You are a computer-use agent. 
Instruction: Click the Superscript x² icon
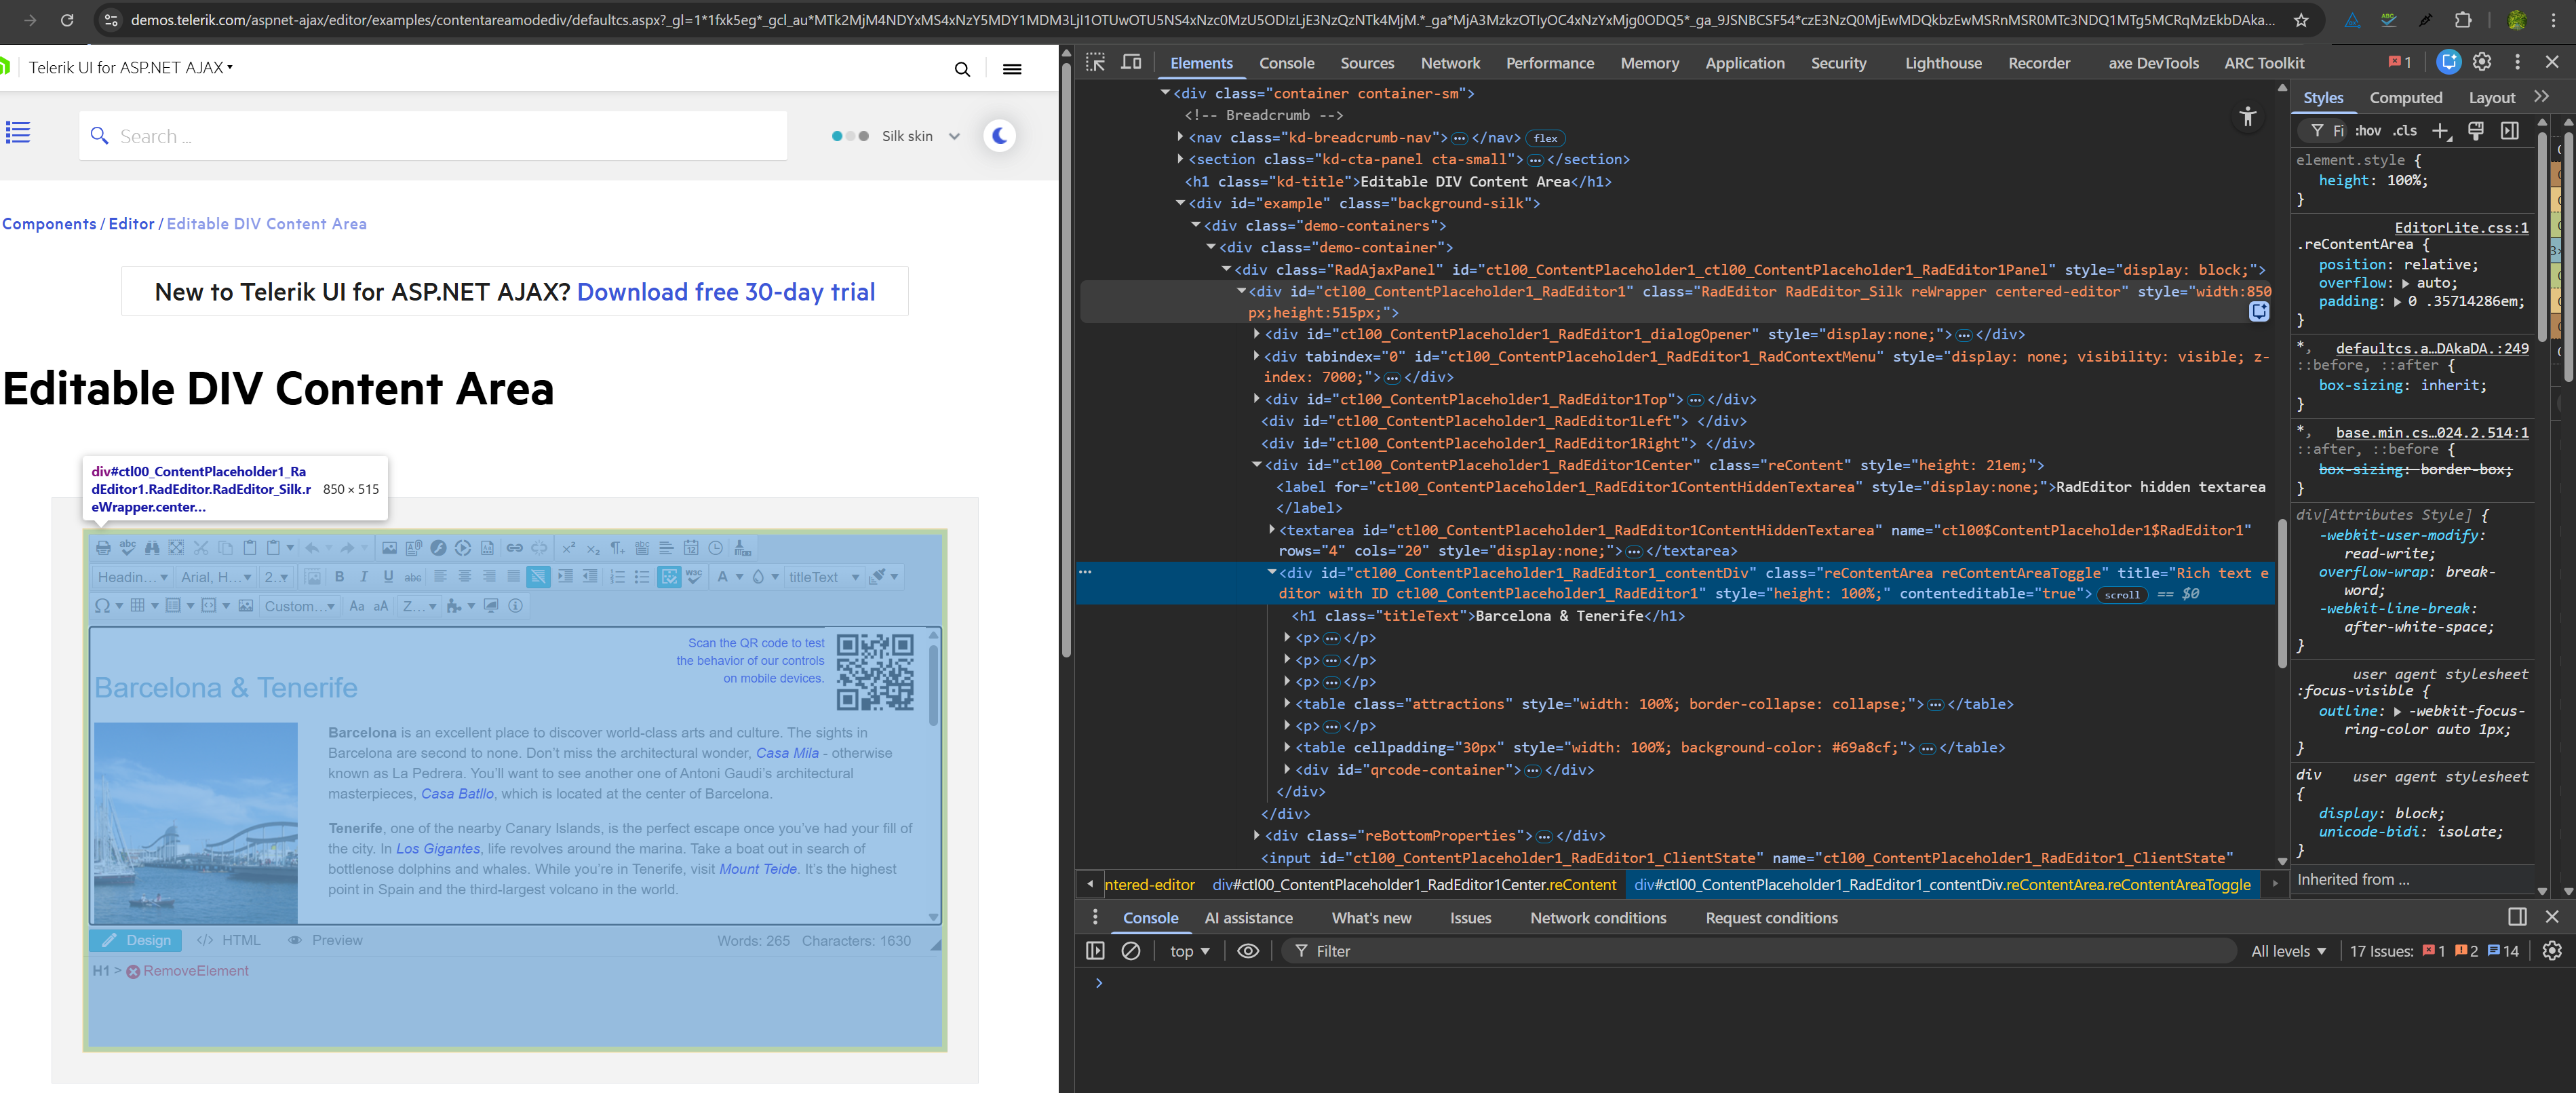[568, 548]
